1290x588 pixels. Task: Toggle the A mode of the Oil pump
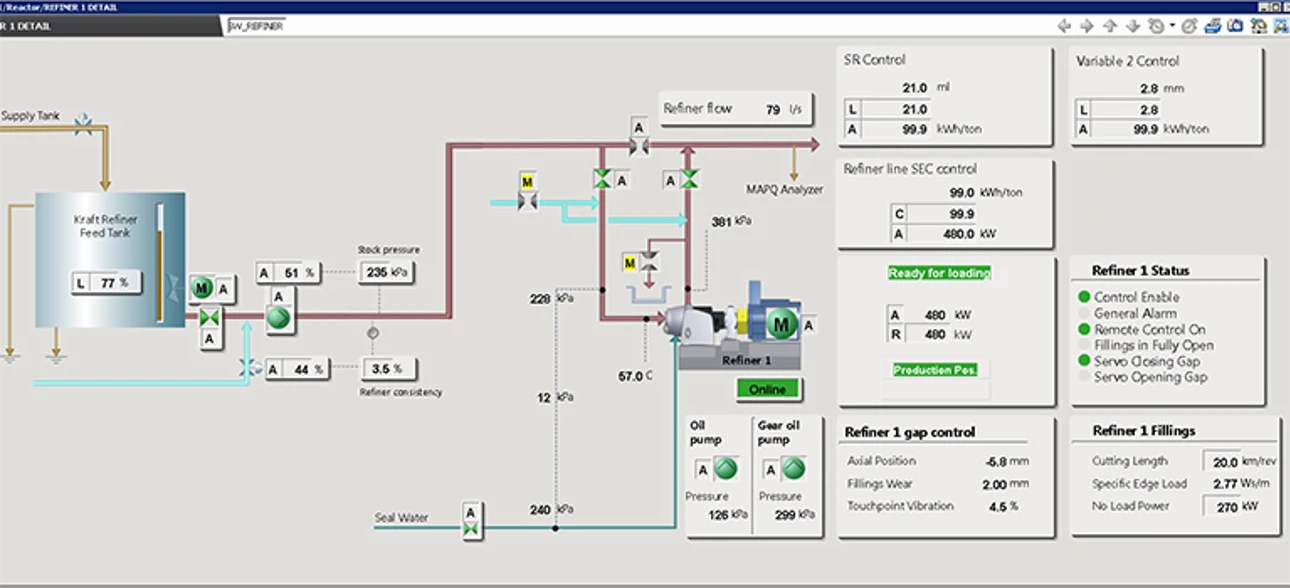(x=702, y=470)
